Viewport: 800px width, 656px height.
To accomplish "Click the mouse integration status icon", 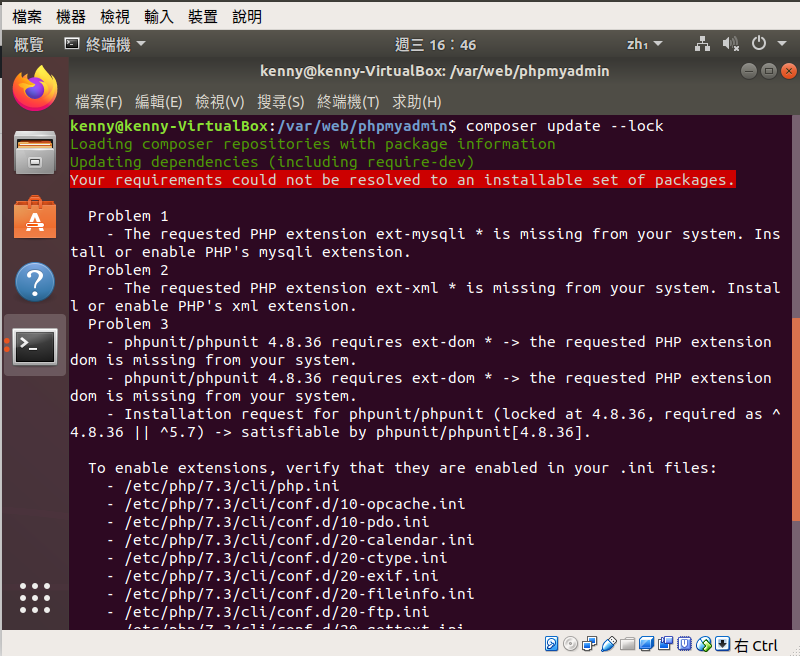I will [704, 644].
